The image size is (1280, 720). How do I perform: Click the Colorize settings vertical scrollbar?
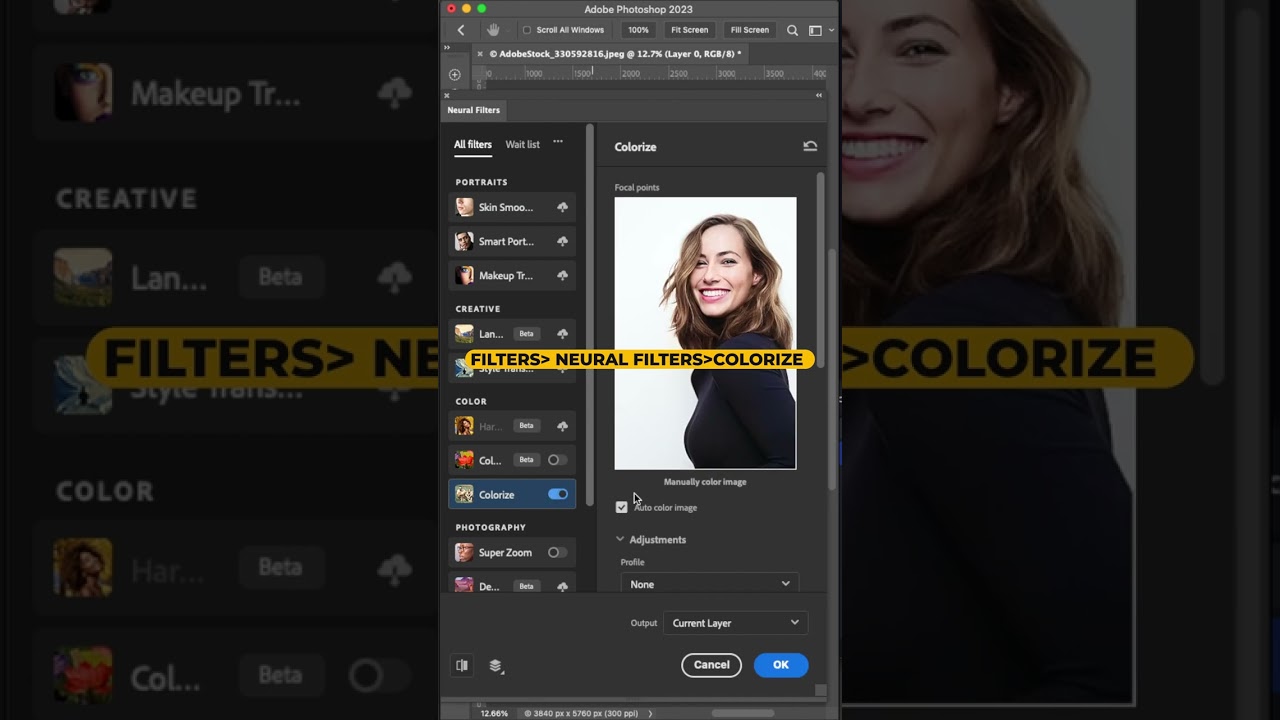821,270
